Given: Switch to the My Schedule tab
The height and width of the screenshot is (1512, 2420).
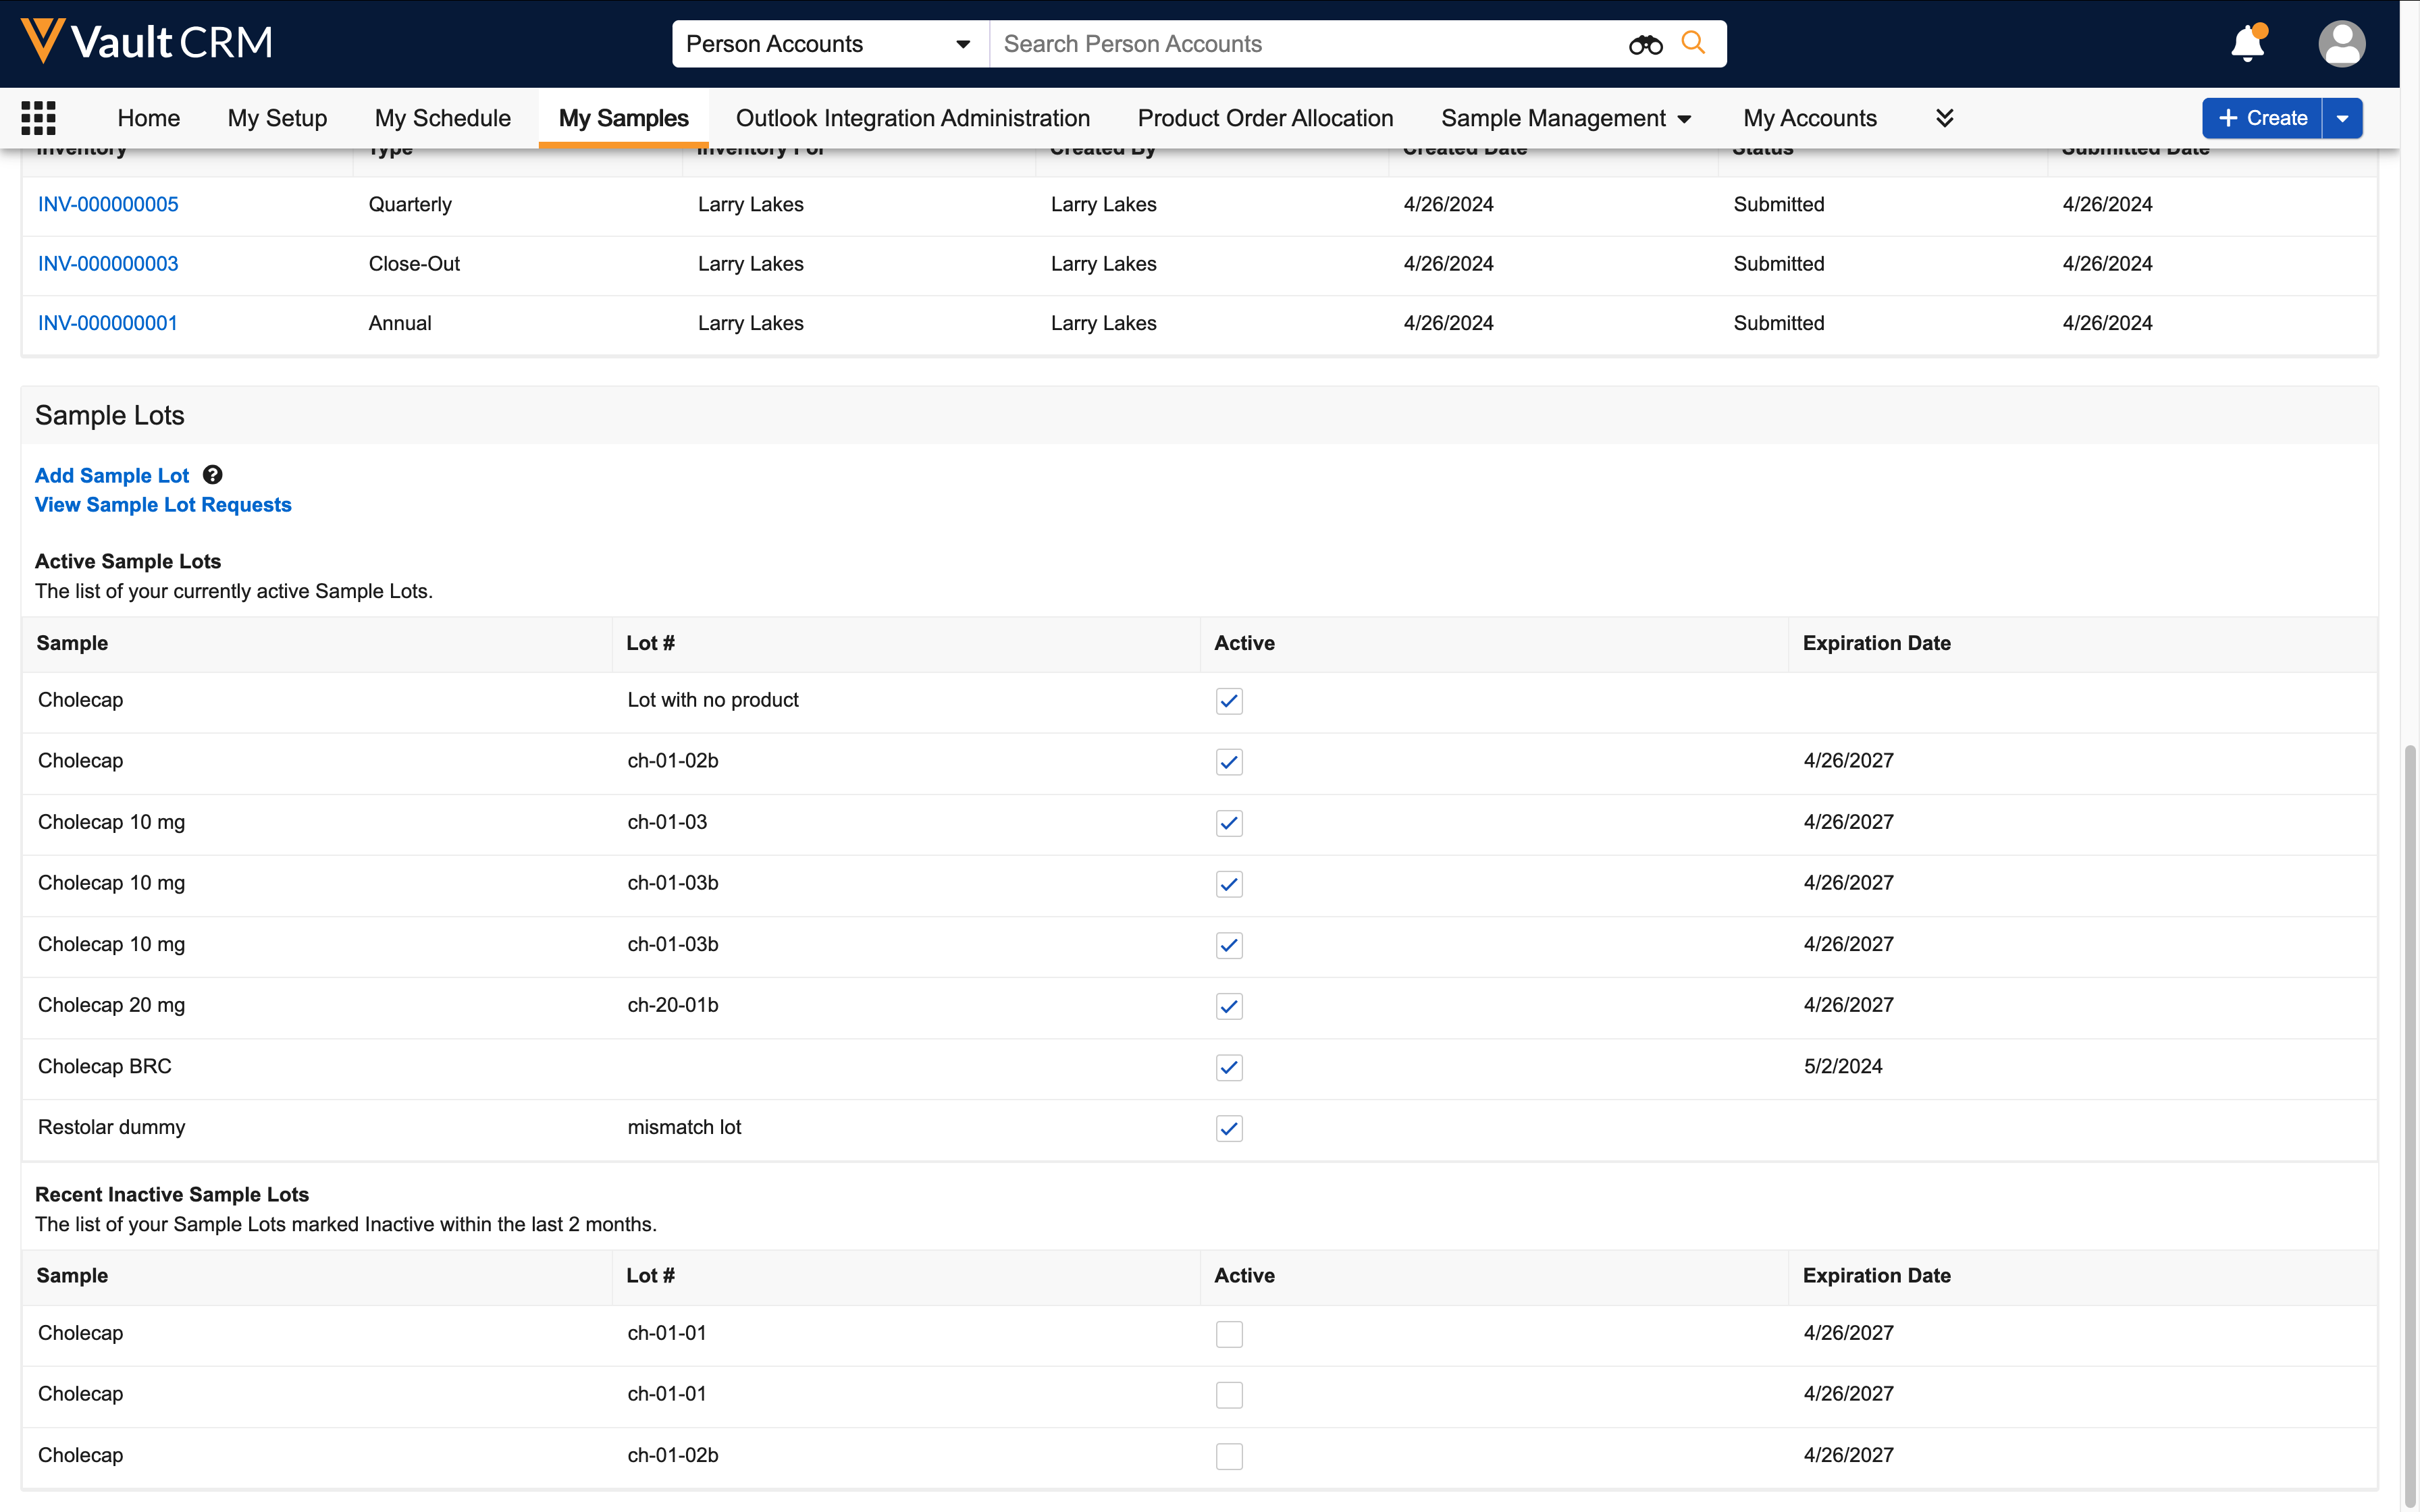Looking at the screenshot, I should [x=442, y=118].
